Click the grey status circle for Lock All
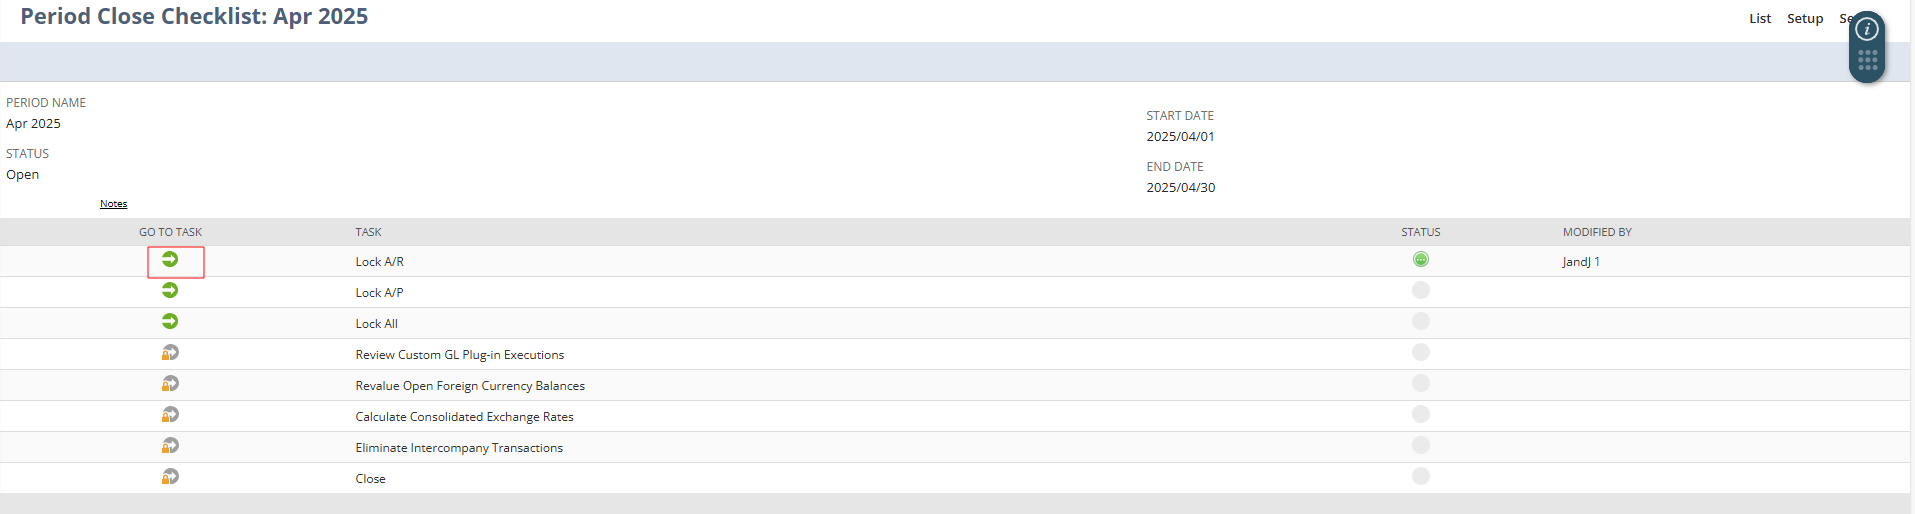1915x514 pixels. pos(1420,322)
